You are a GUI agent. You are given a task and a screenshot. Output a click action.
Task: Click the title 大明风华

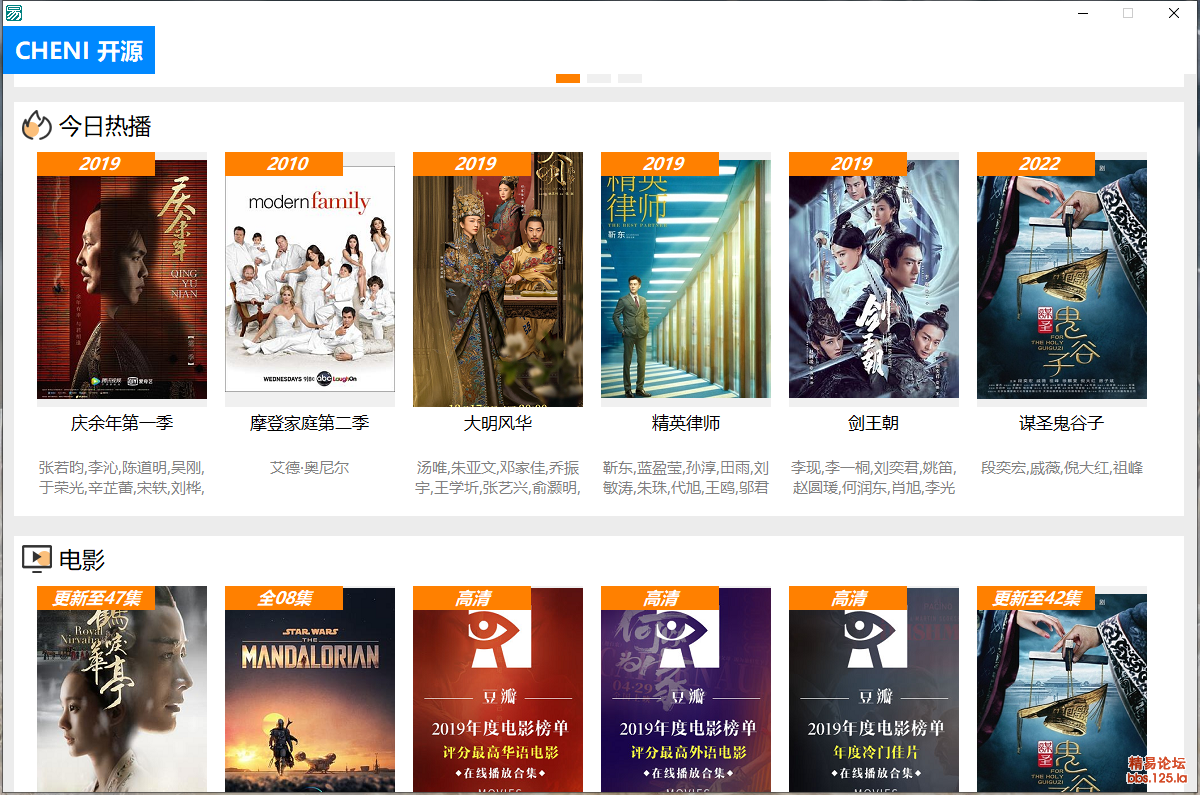coord(498,423)
